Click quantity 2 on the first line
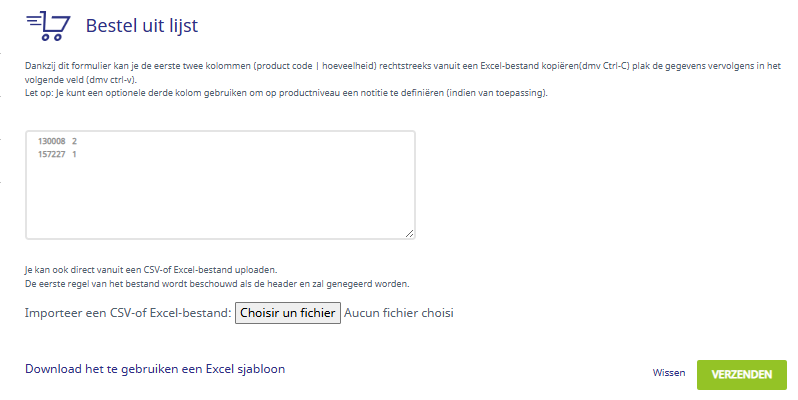798x400 pixels. click(74, 142)
